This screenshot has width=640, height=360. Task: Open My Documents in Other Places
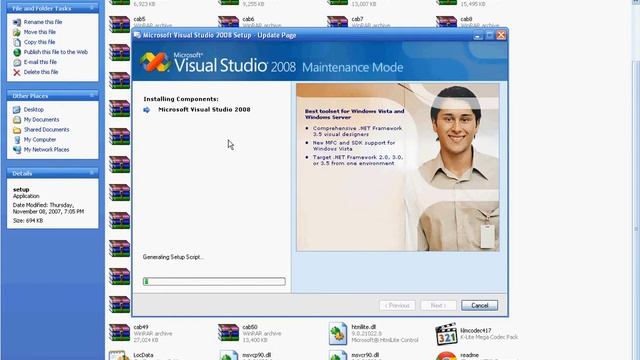coord(41,120)
